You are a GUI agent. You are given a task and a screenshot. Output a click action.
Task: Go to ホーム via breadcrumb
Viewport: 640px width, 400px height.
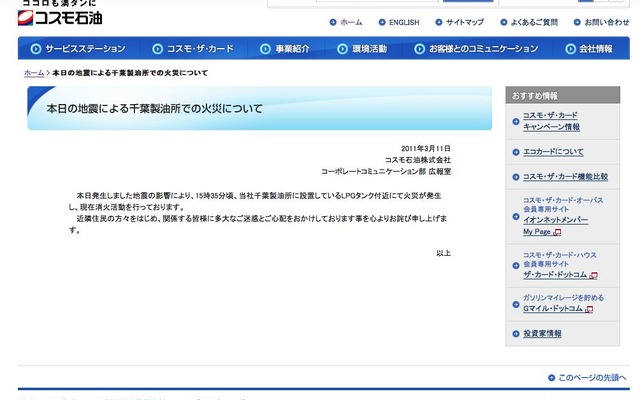pos(34,73)
